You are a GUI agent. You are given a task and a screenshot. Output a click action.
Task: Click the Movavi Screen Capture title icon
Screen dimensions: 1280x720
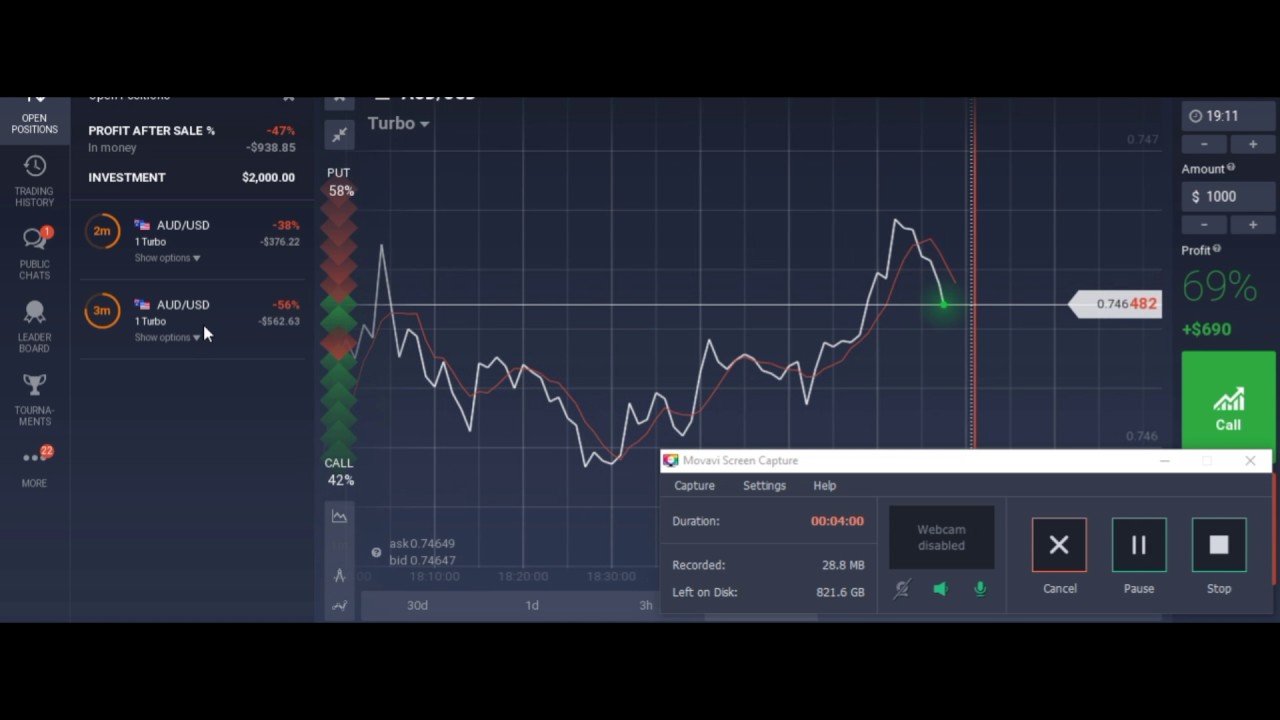[670, 461]
